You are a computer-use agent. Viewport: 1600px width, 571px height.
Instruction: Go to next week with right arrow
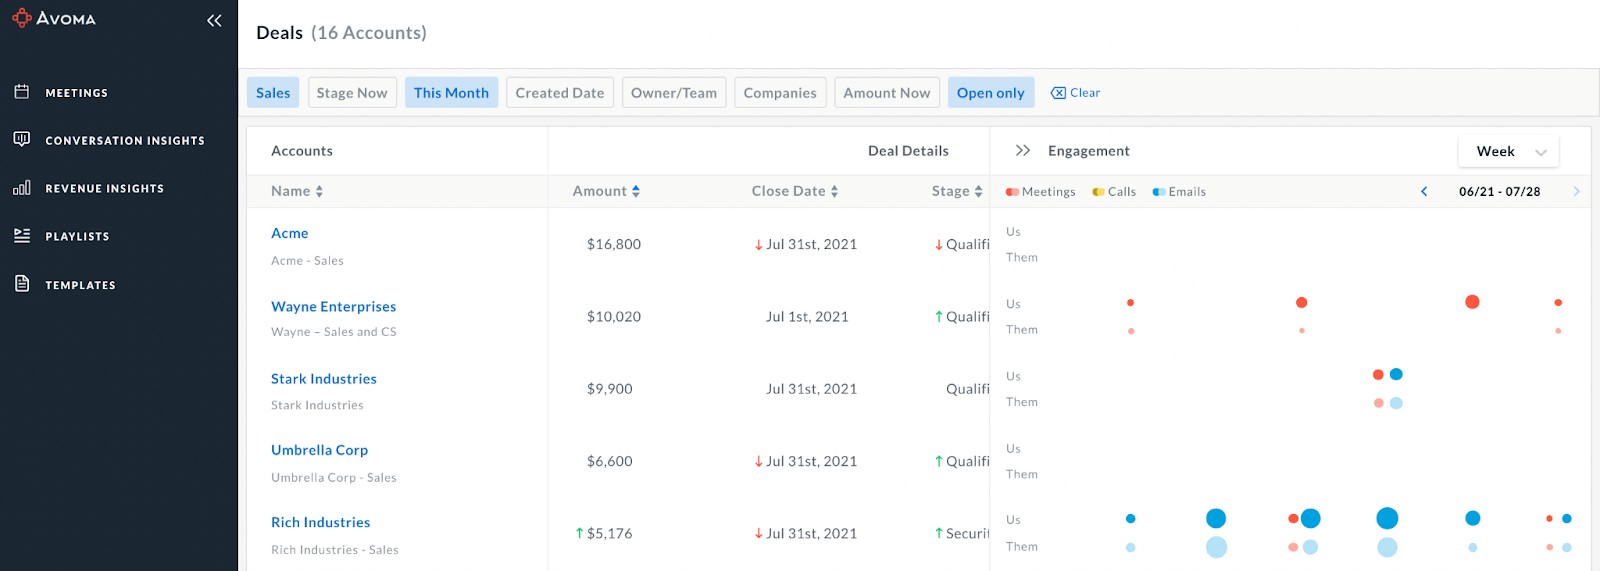pos(1576,191)
